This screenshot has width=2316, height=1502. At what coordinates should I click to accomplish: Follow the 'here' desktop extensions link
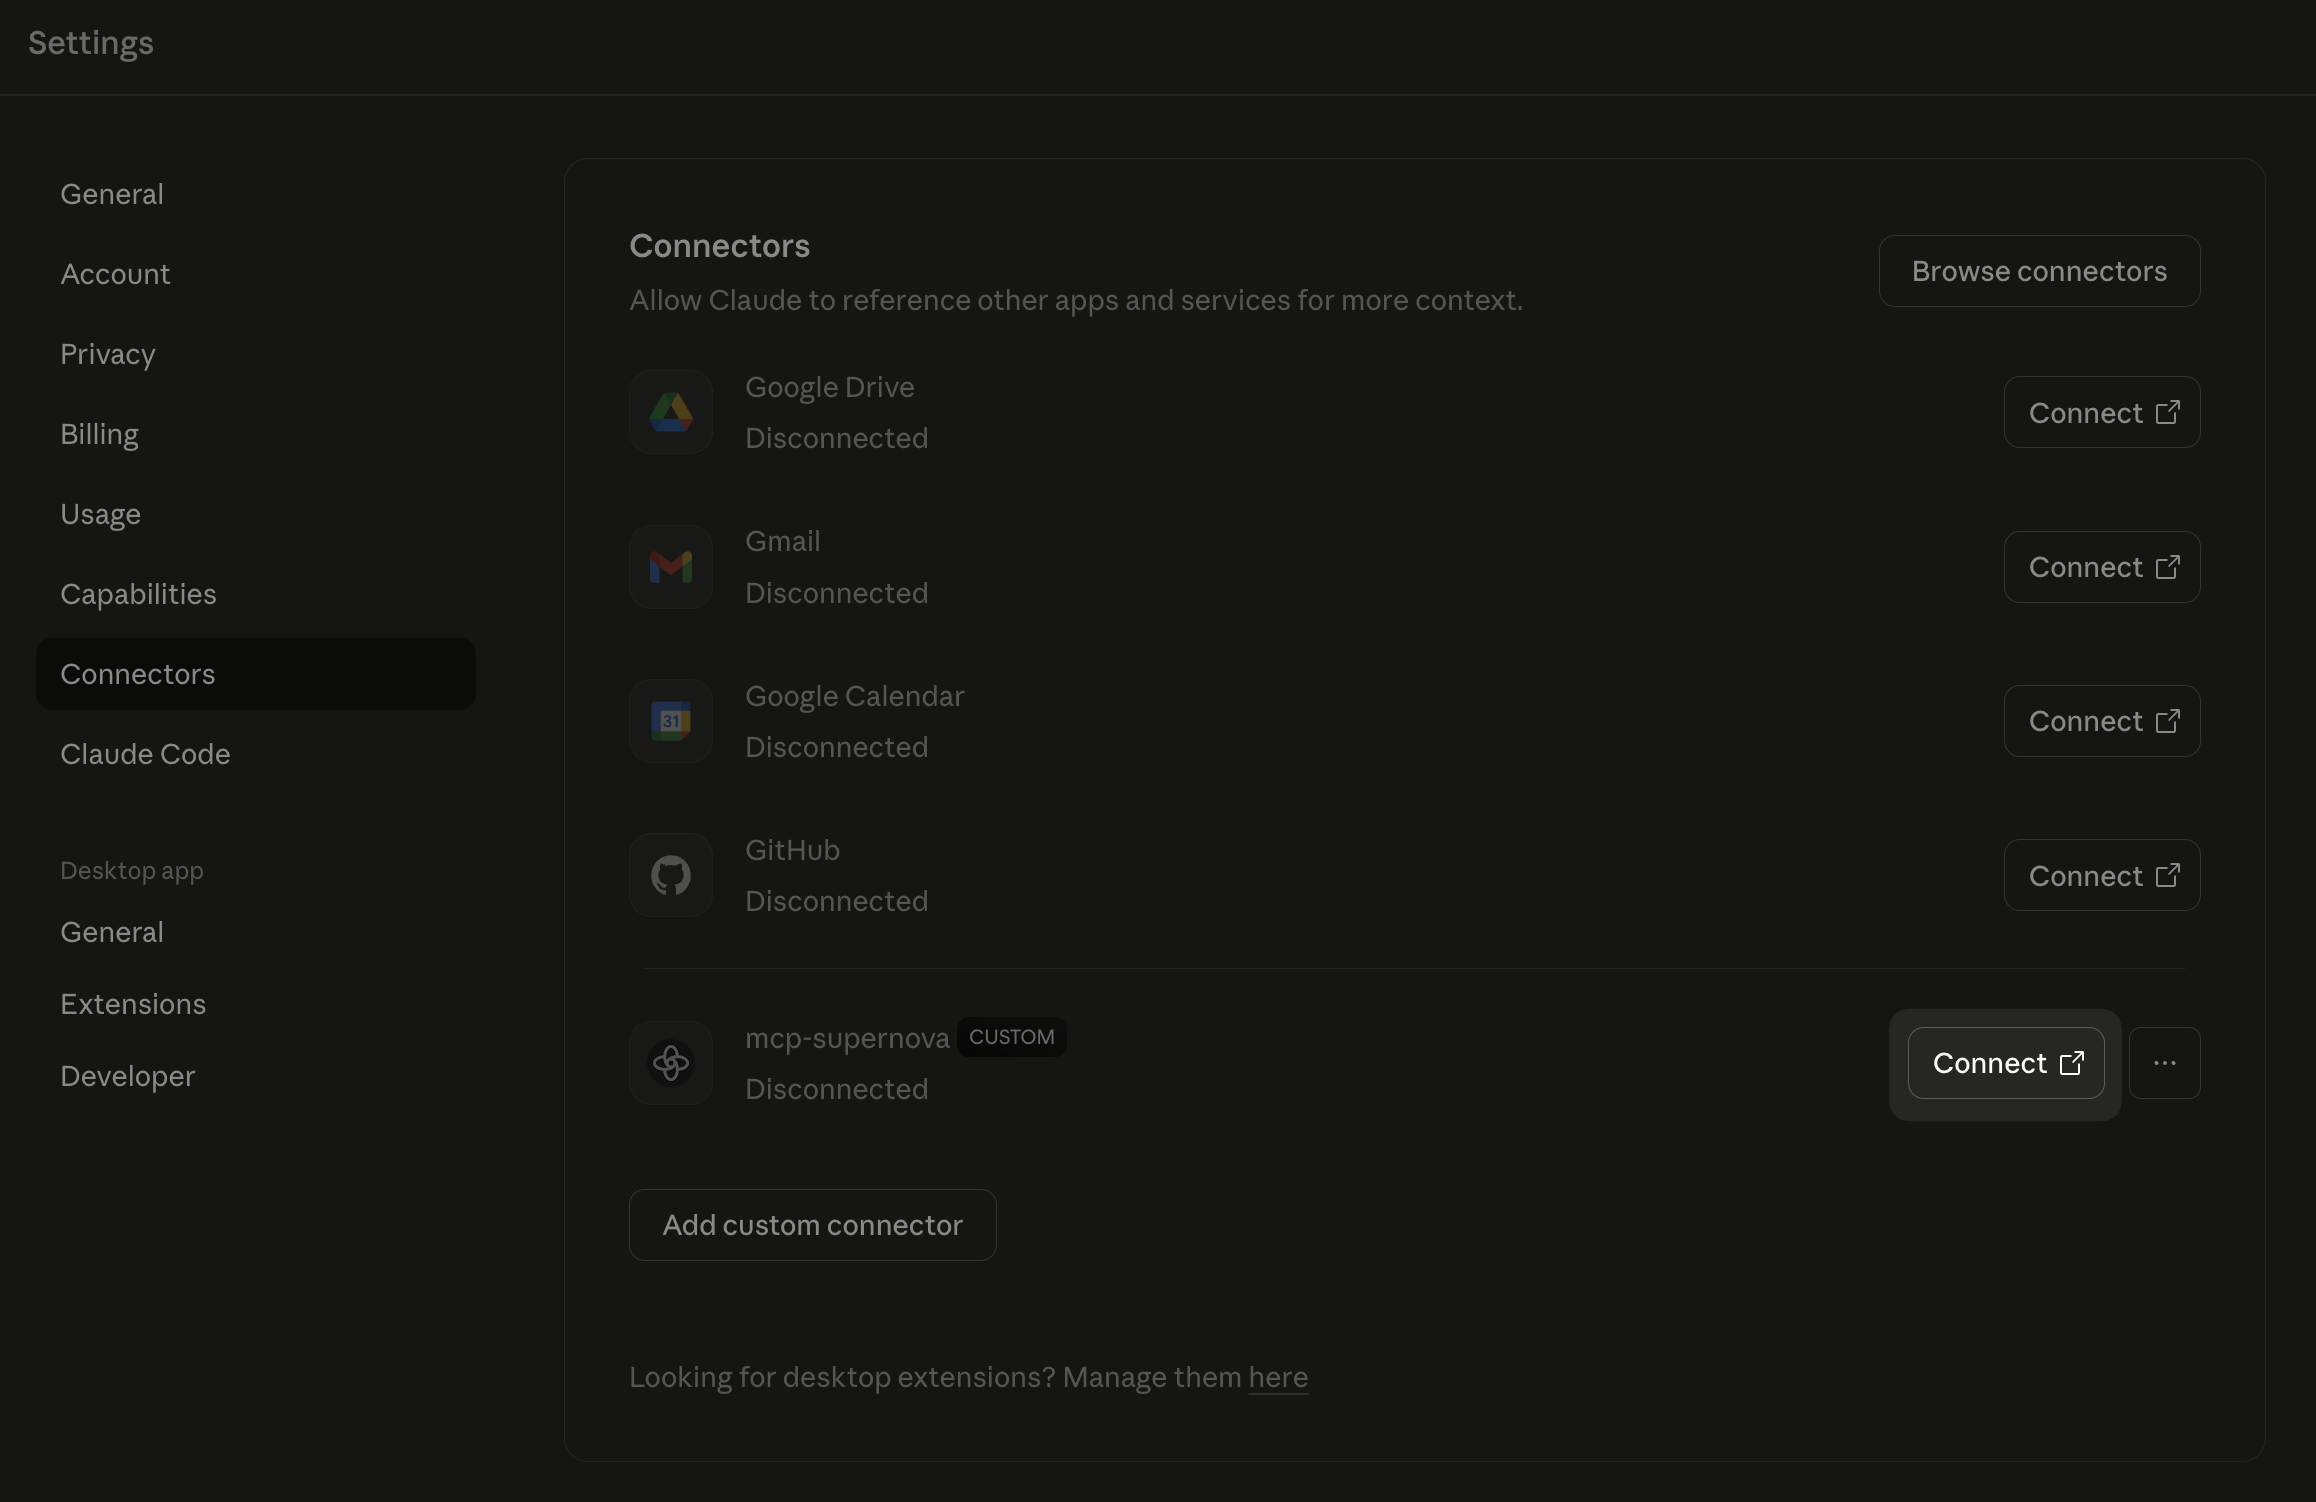(x=1277, y=1377)
